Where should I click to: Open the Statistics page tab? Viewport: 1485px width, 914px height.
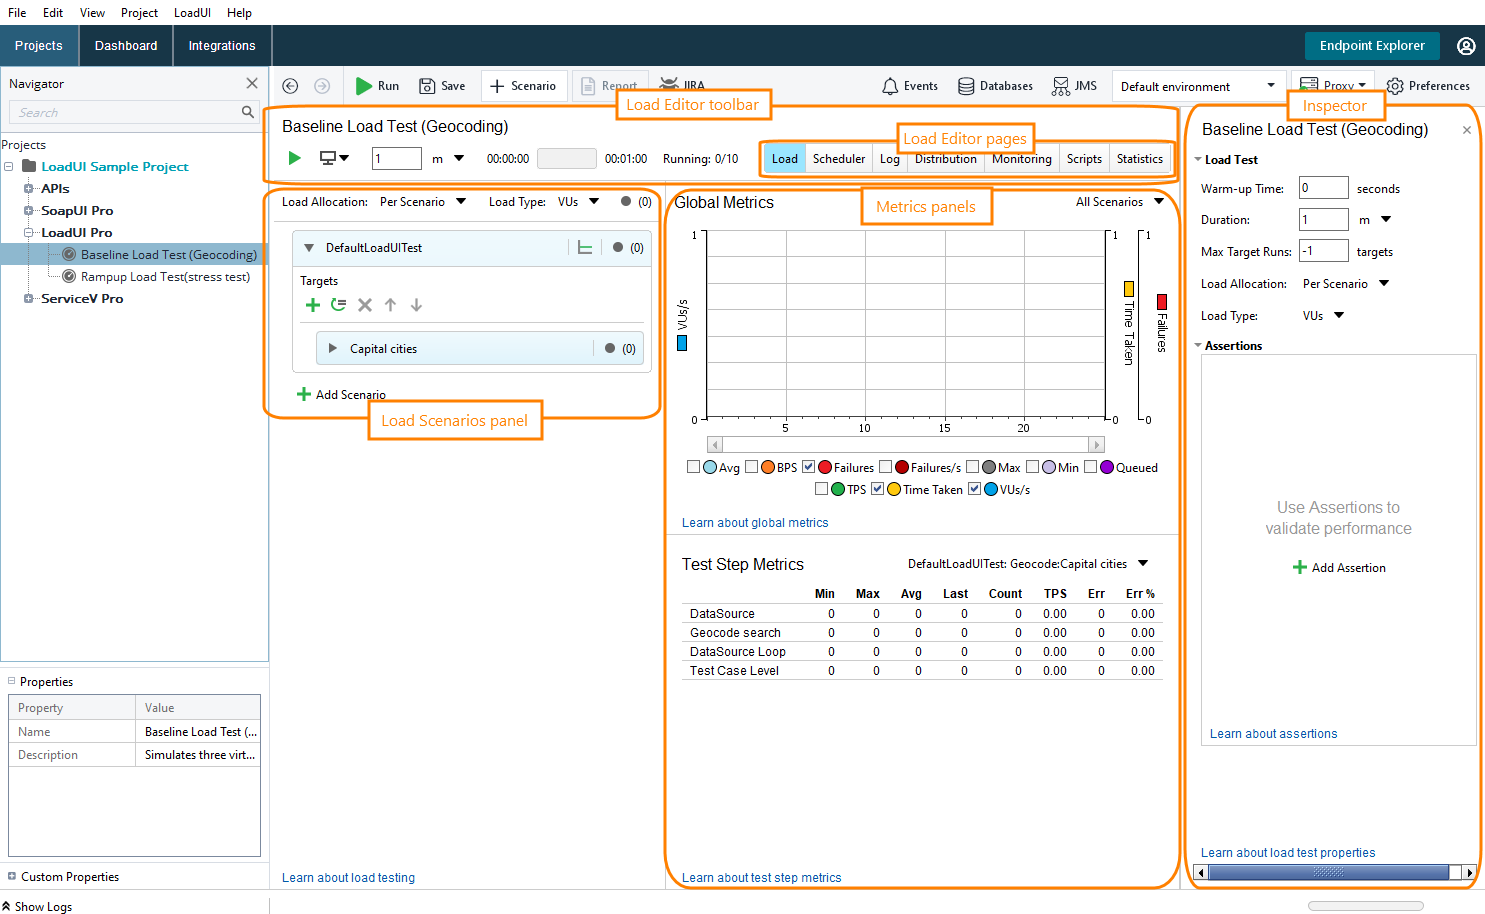1140,159
